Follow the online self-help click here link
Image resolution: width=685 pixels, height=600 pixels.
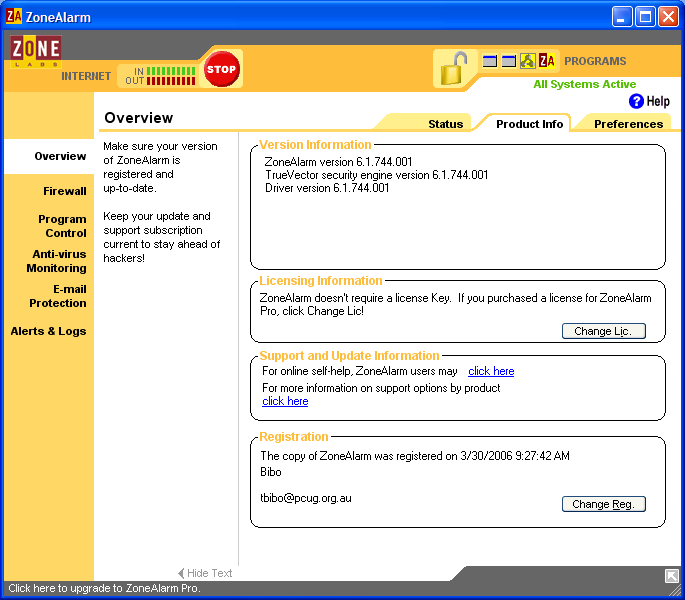[491, 371]
